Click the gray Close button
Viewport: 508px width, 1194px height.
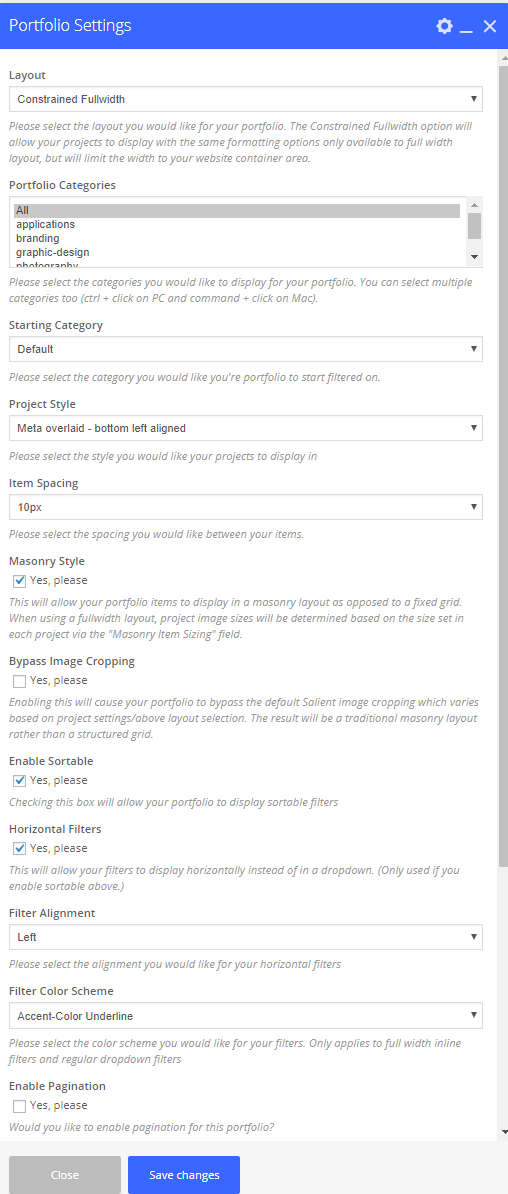point(65,1175)
